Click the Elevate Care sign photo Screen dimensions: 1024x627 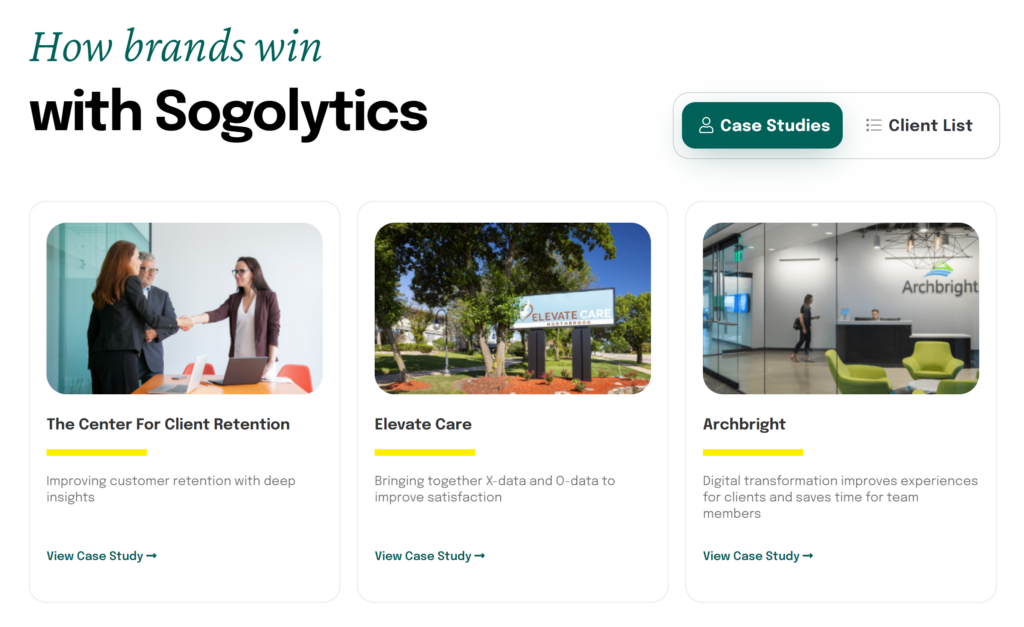coord(512,308)
